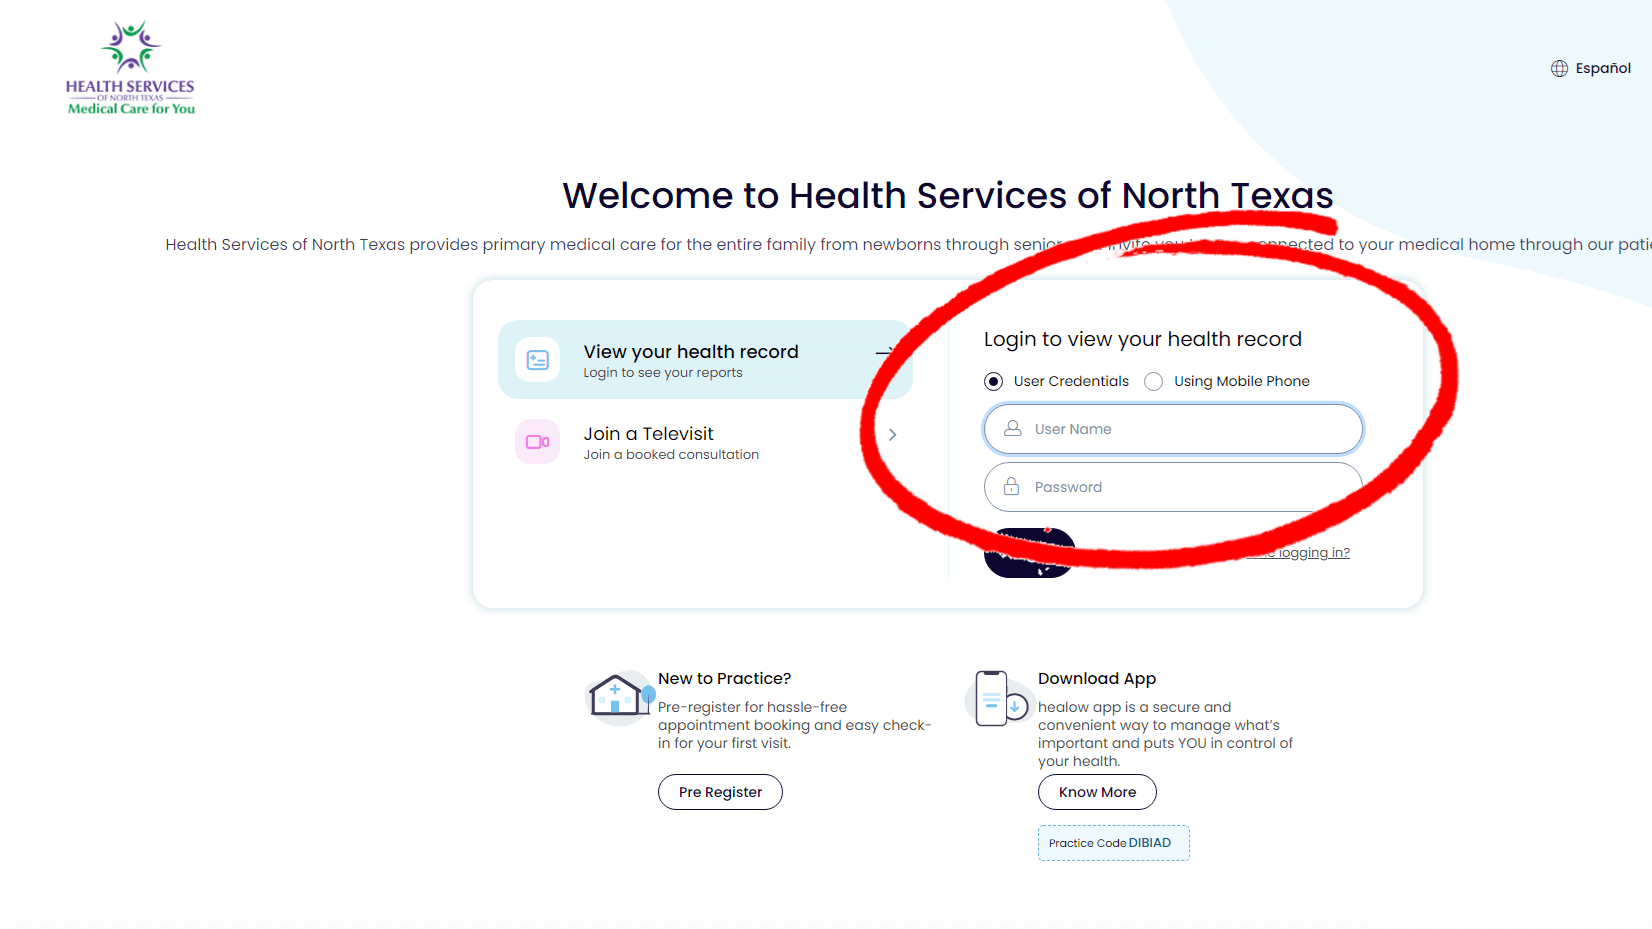This screenshot has height=929, width=1652.
Task: Select the User Credentials radio button
Action: tap(993, 381)
